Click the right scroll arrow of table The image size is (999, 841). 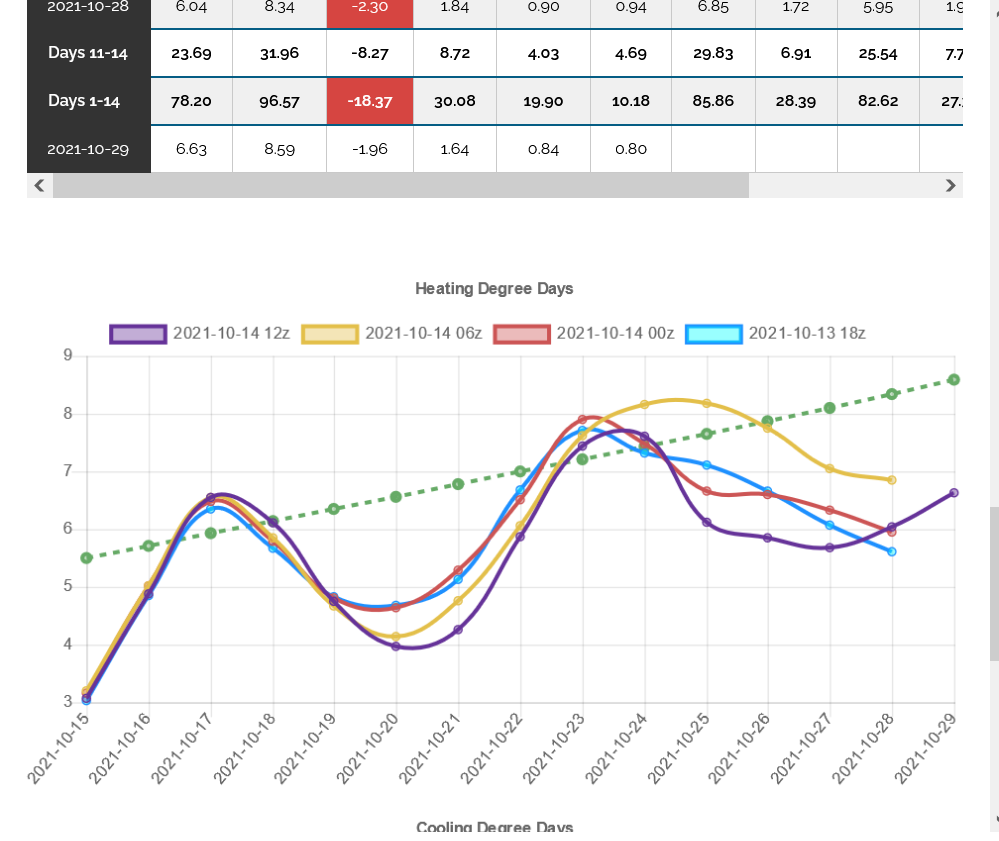coord(950,185)
